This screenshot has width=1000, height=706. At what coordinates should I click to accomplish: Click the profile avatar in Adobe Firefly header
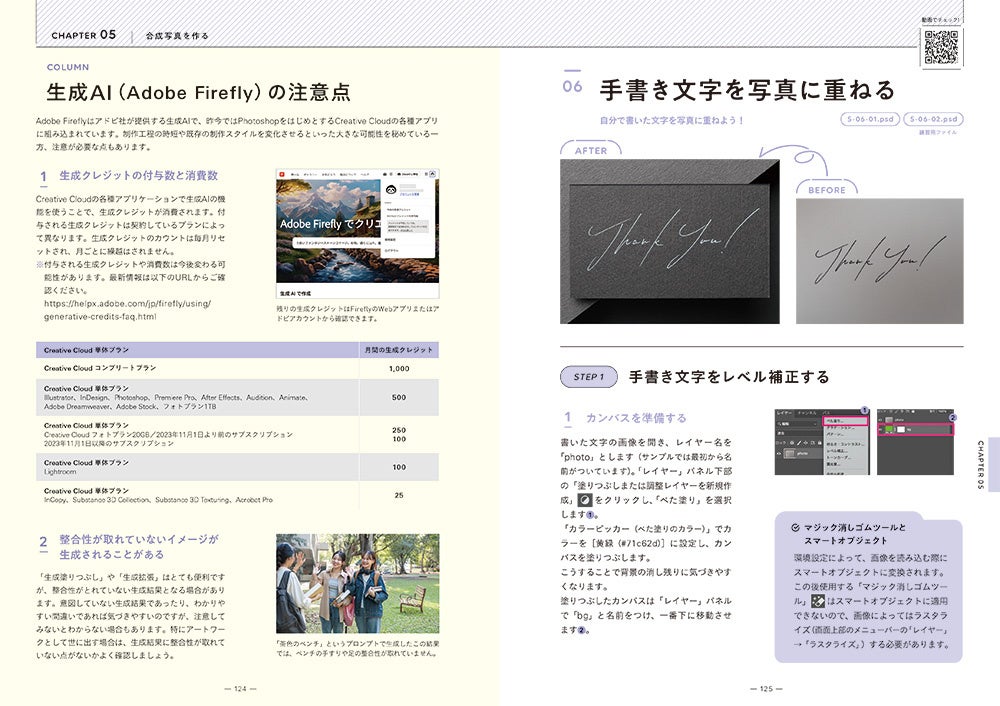point(432,173)
